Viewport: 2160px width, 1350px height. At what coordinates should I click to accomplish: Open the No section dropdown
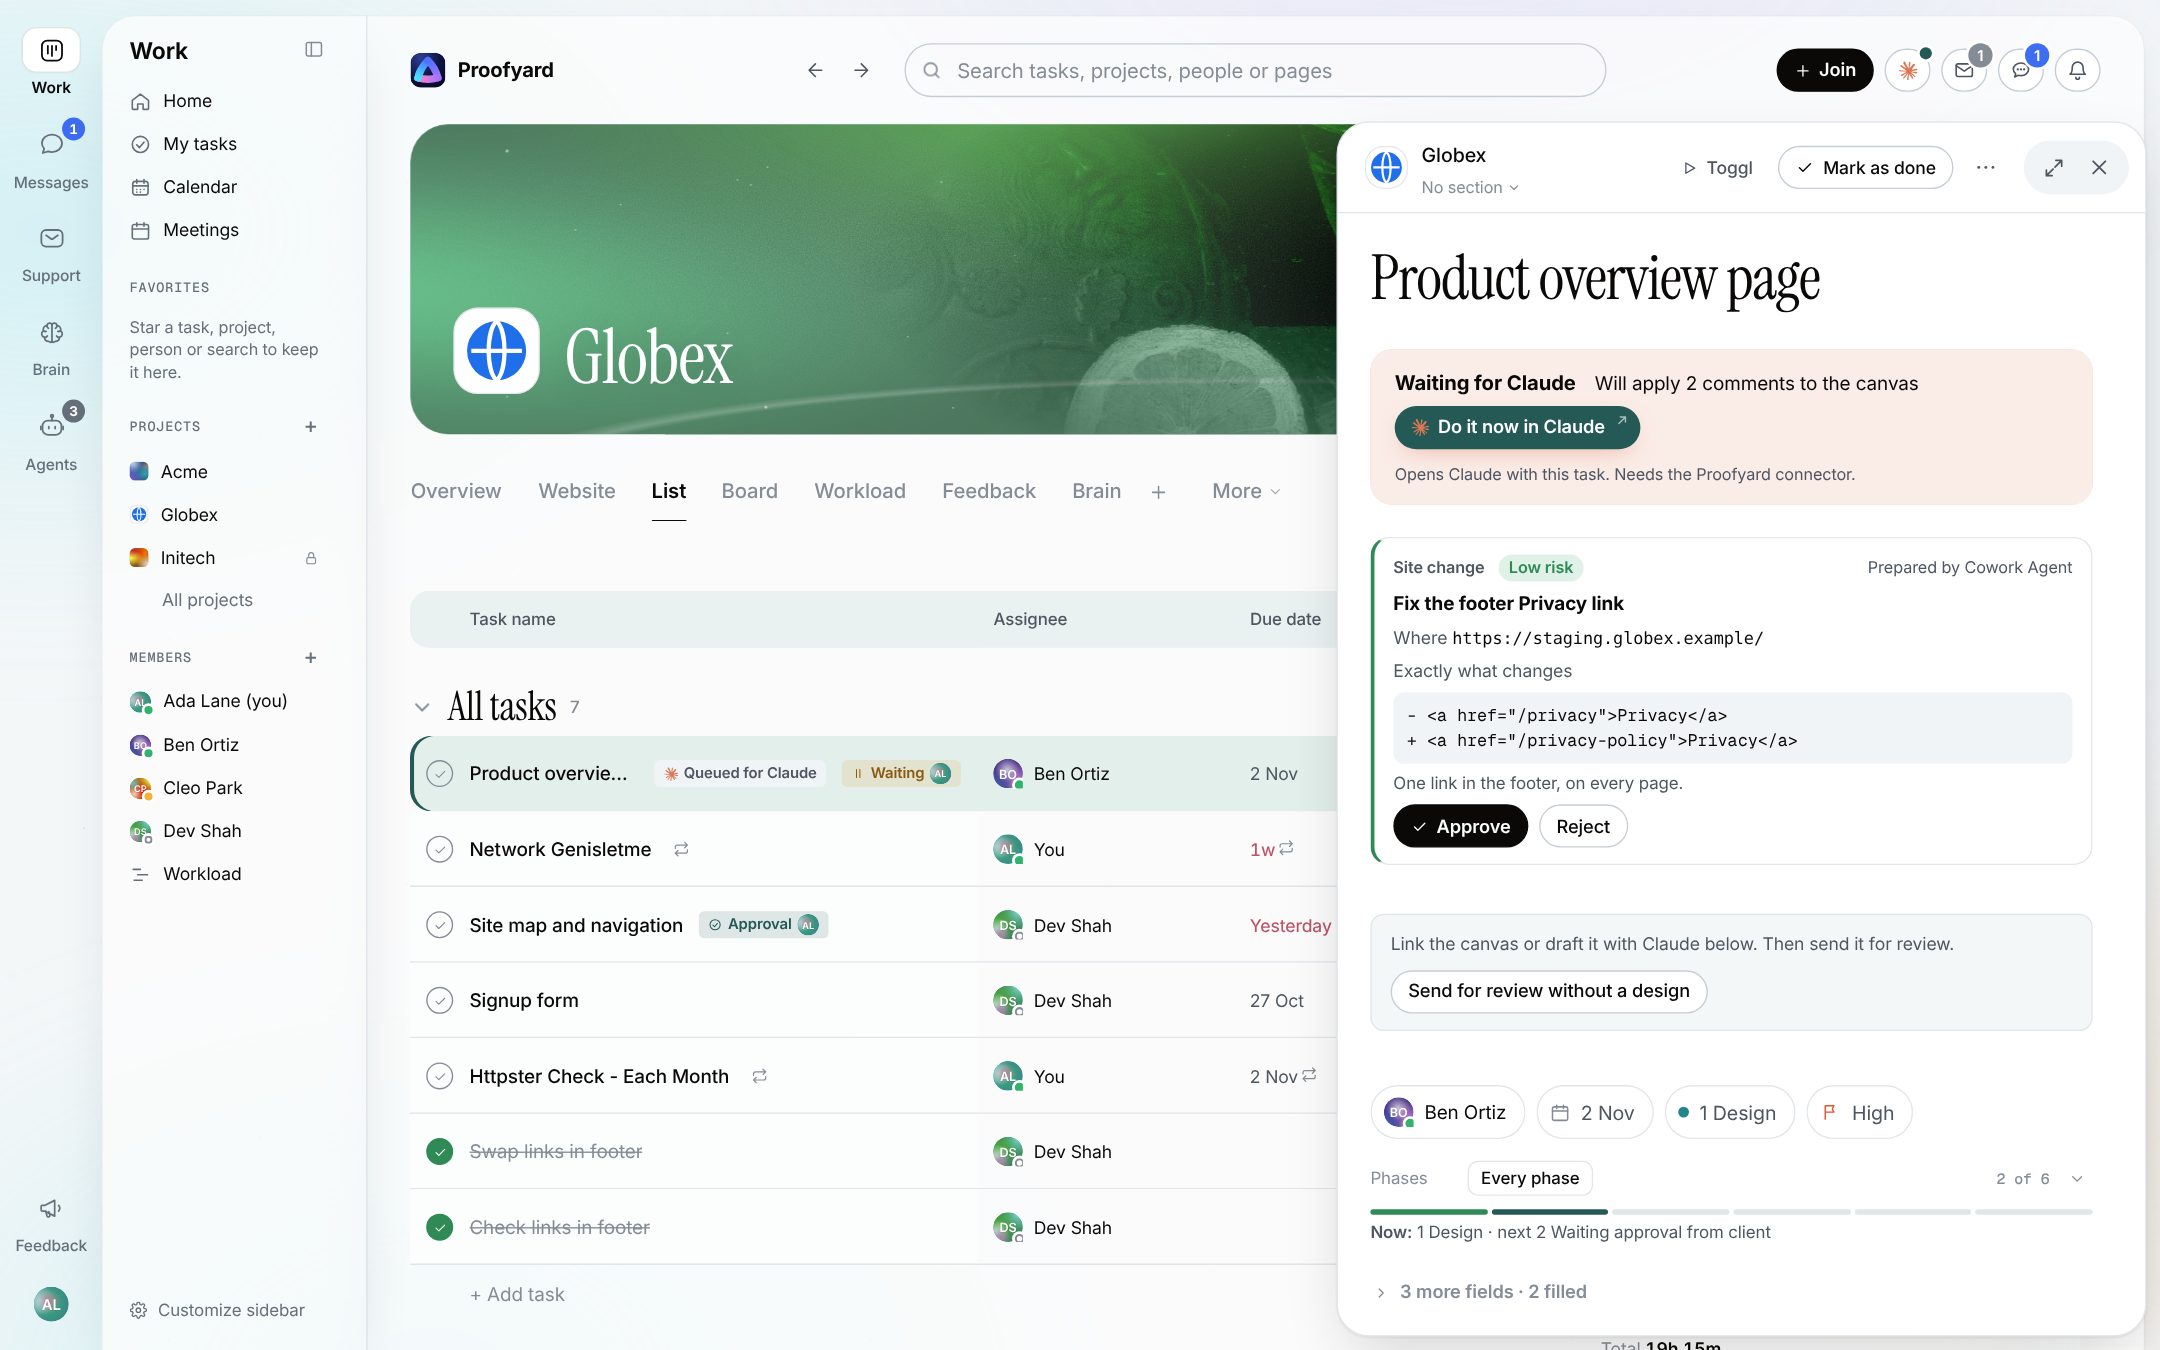1470,188
